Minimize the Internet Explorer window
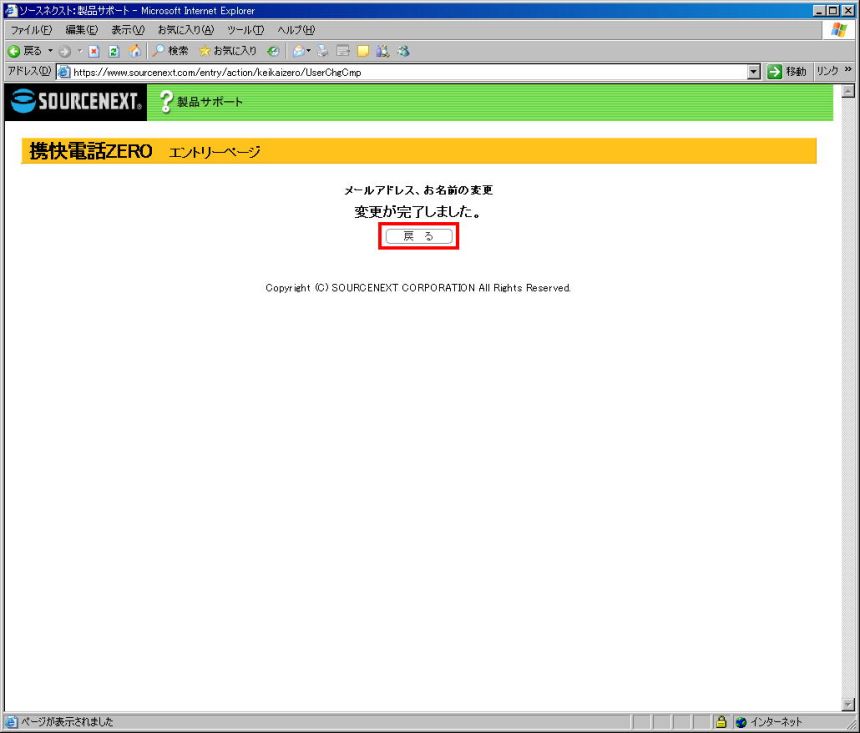The image size is (860, 733). point(819,10)
